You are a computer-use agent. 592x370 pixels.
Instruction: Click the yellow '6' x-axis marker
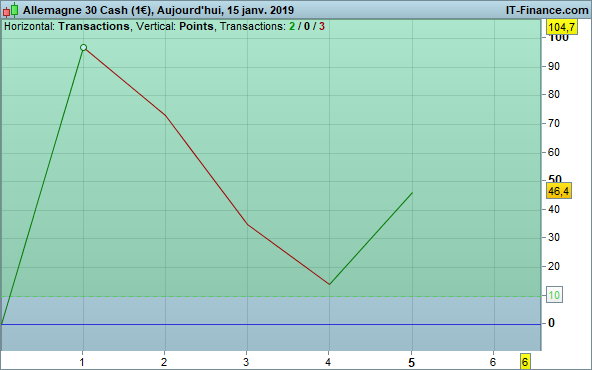[525, 362]
